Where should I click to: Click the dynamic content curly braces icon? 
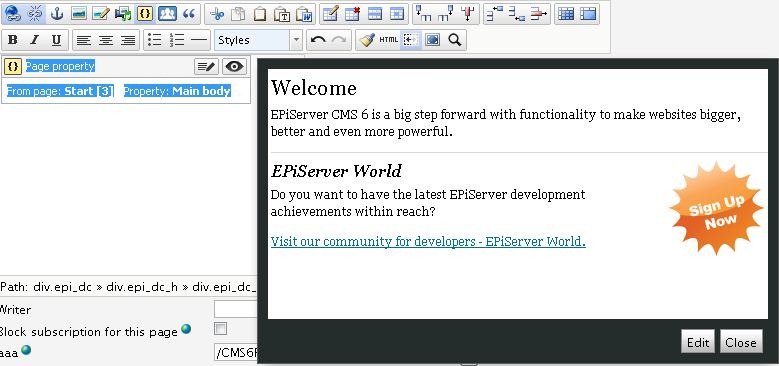[x=145, y=14]
